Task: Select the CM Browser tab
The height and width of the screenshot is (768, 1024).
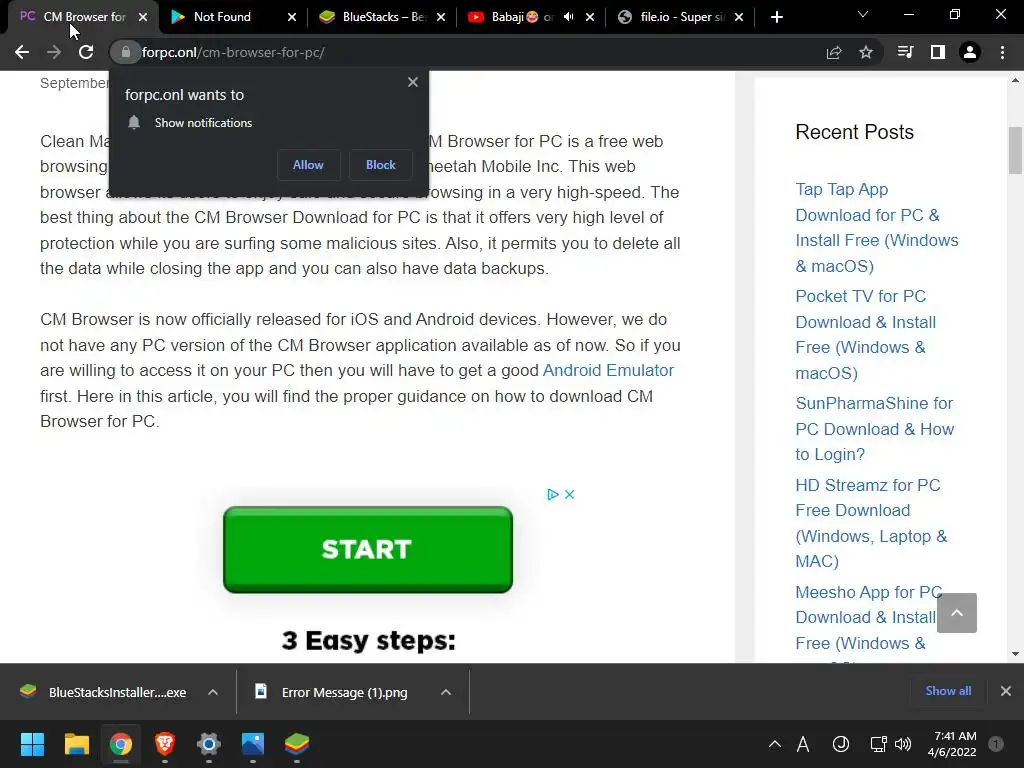Action: (x=84, y=17)
